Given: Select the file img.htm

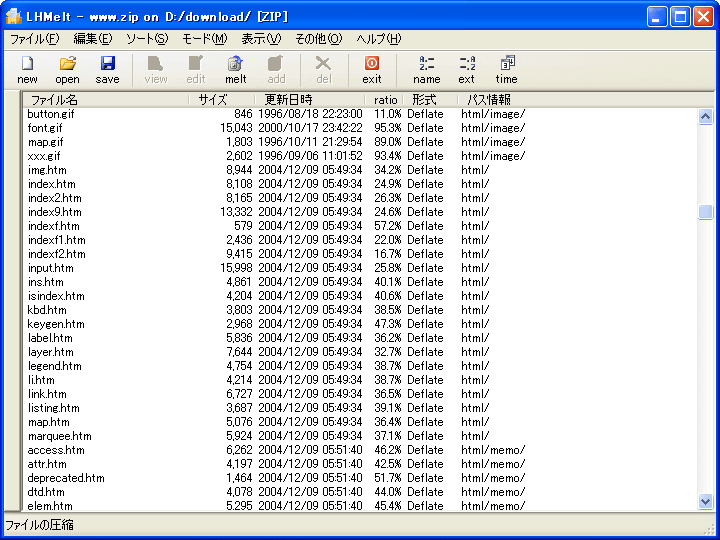Looking at the screenshot, I should (x=47, y=170).
